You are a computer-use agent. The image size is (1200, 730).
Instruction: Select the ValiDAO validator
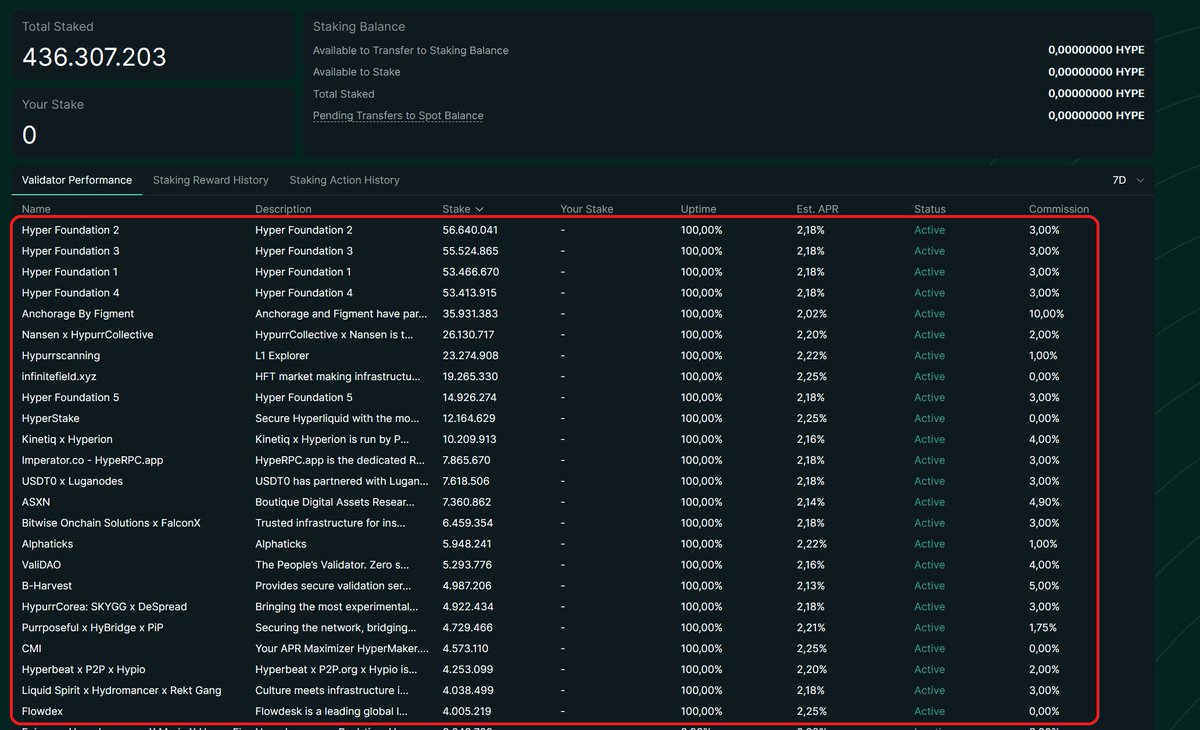click(42, 566)
